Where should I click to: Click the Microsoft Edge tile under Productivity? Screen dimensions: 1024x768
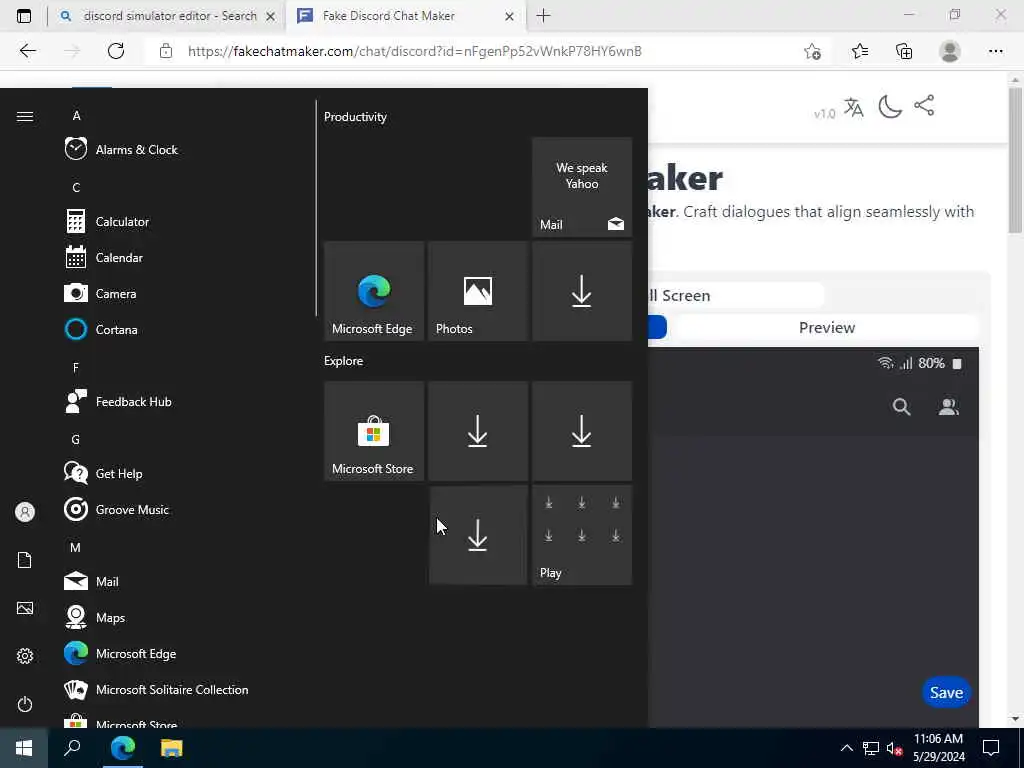point(374,291)
